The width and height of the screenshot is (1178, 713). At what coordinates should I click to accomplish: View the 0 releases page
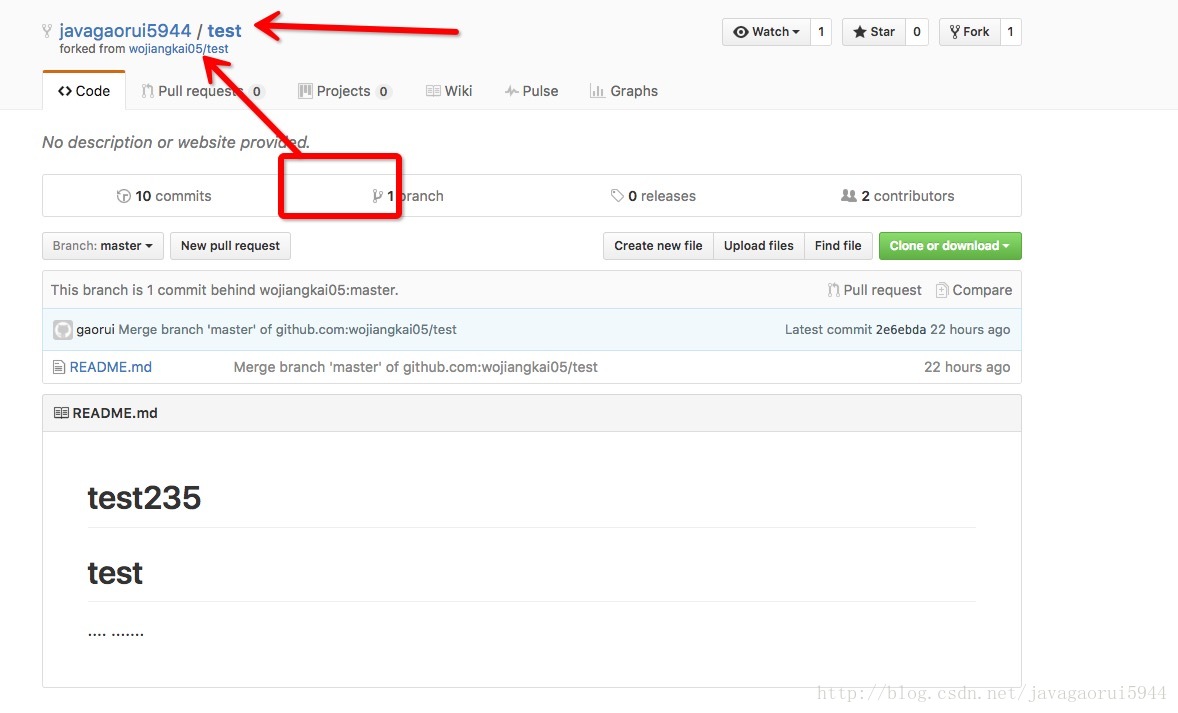[x=653, y=196]
